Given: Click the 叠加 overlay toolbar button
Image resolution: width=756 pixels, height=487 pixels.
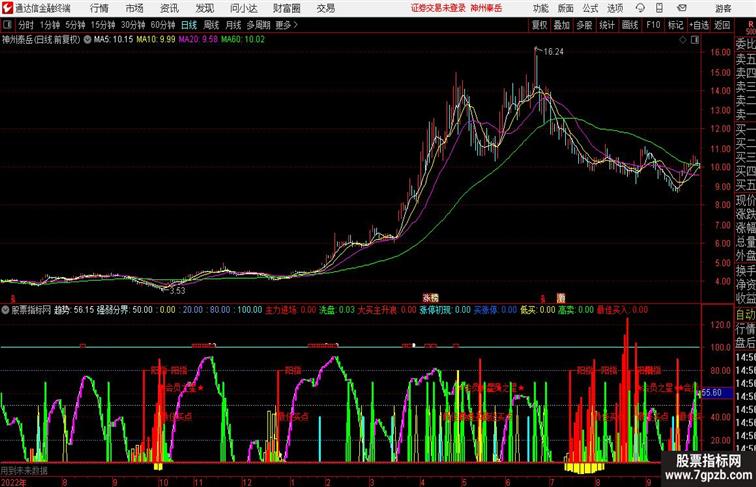Looking at the screenshot, I should [562, 25].
